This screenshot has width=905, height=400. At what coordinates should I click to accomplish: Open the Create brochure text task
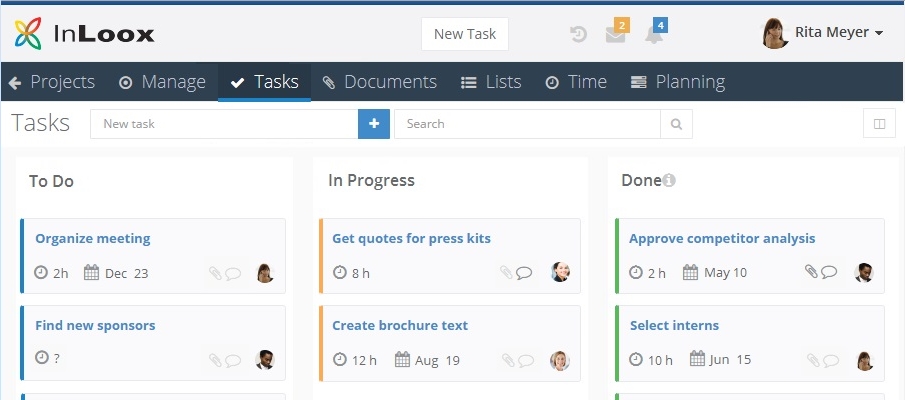400,325
